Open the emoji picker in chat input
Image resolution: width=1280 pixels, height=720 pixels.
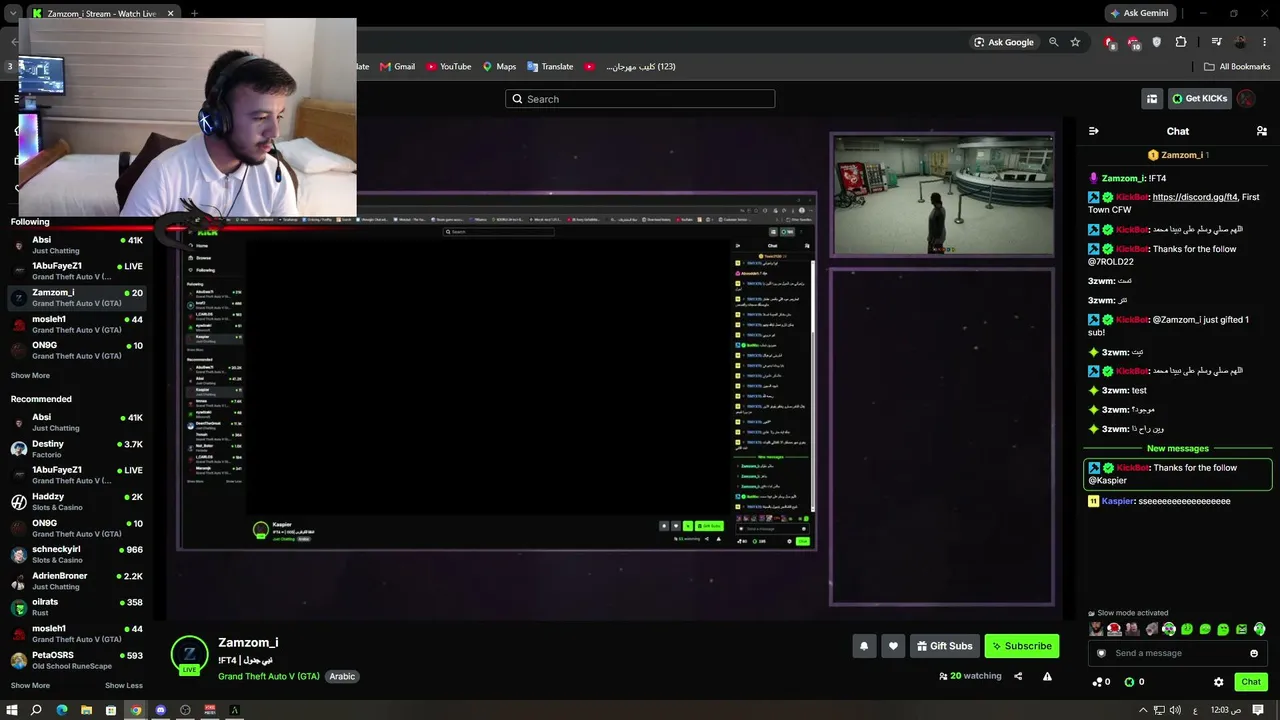[1254, 653]
